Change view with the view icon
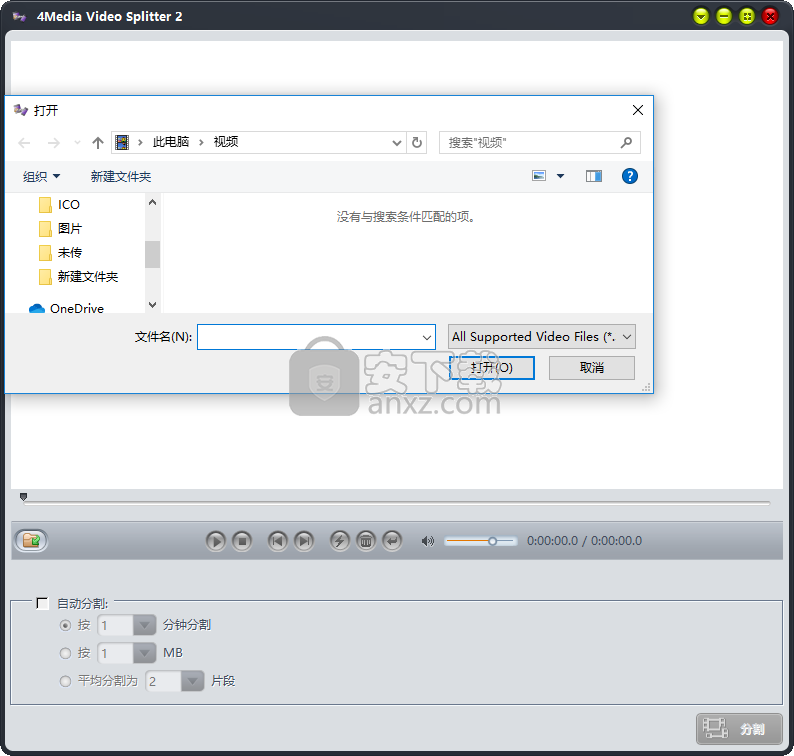 pyautogui.click(x=539, y=176)
